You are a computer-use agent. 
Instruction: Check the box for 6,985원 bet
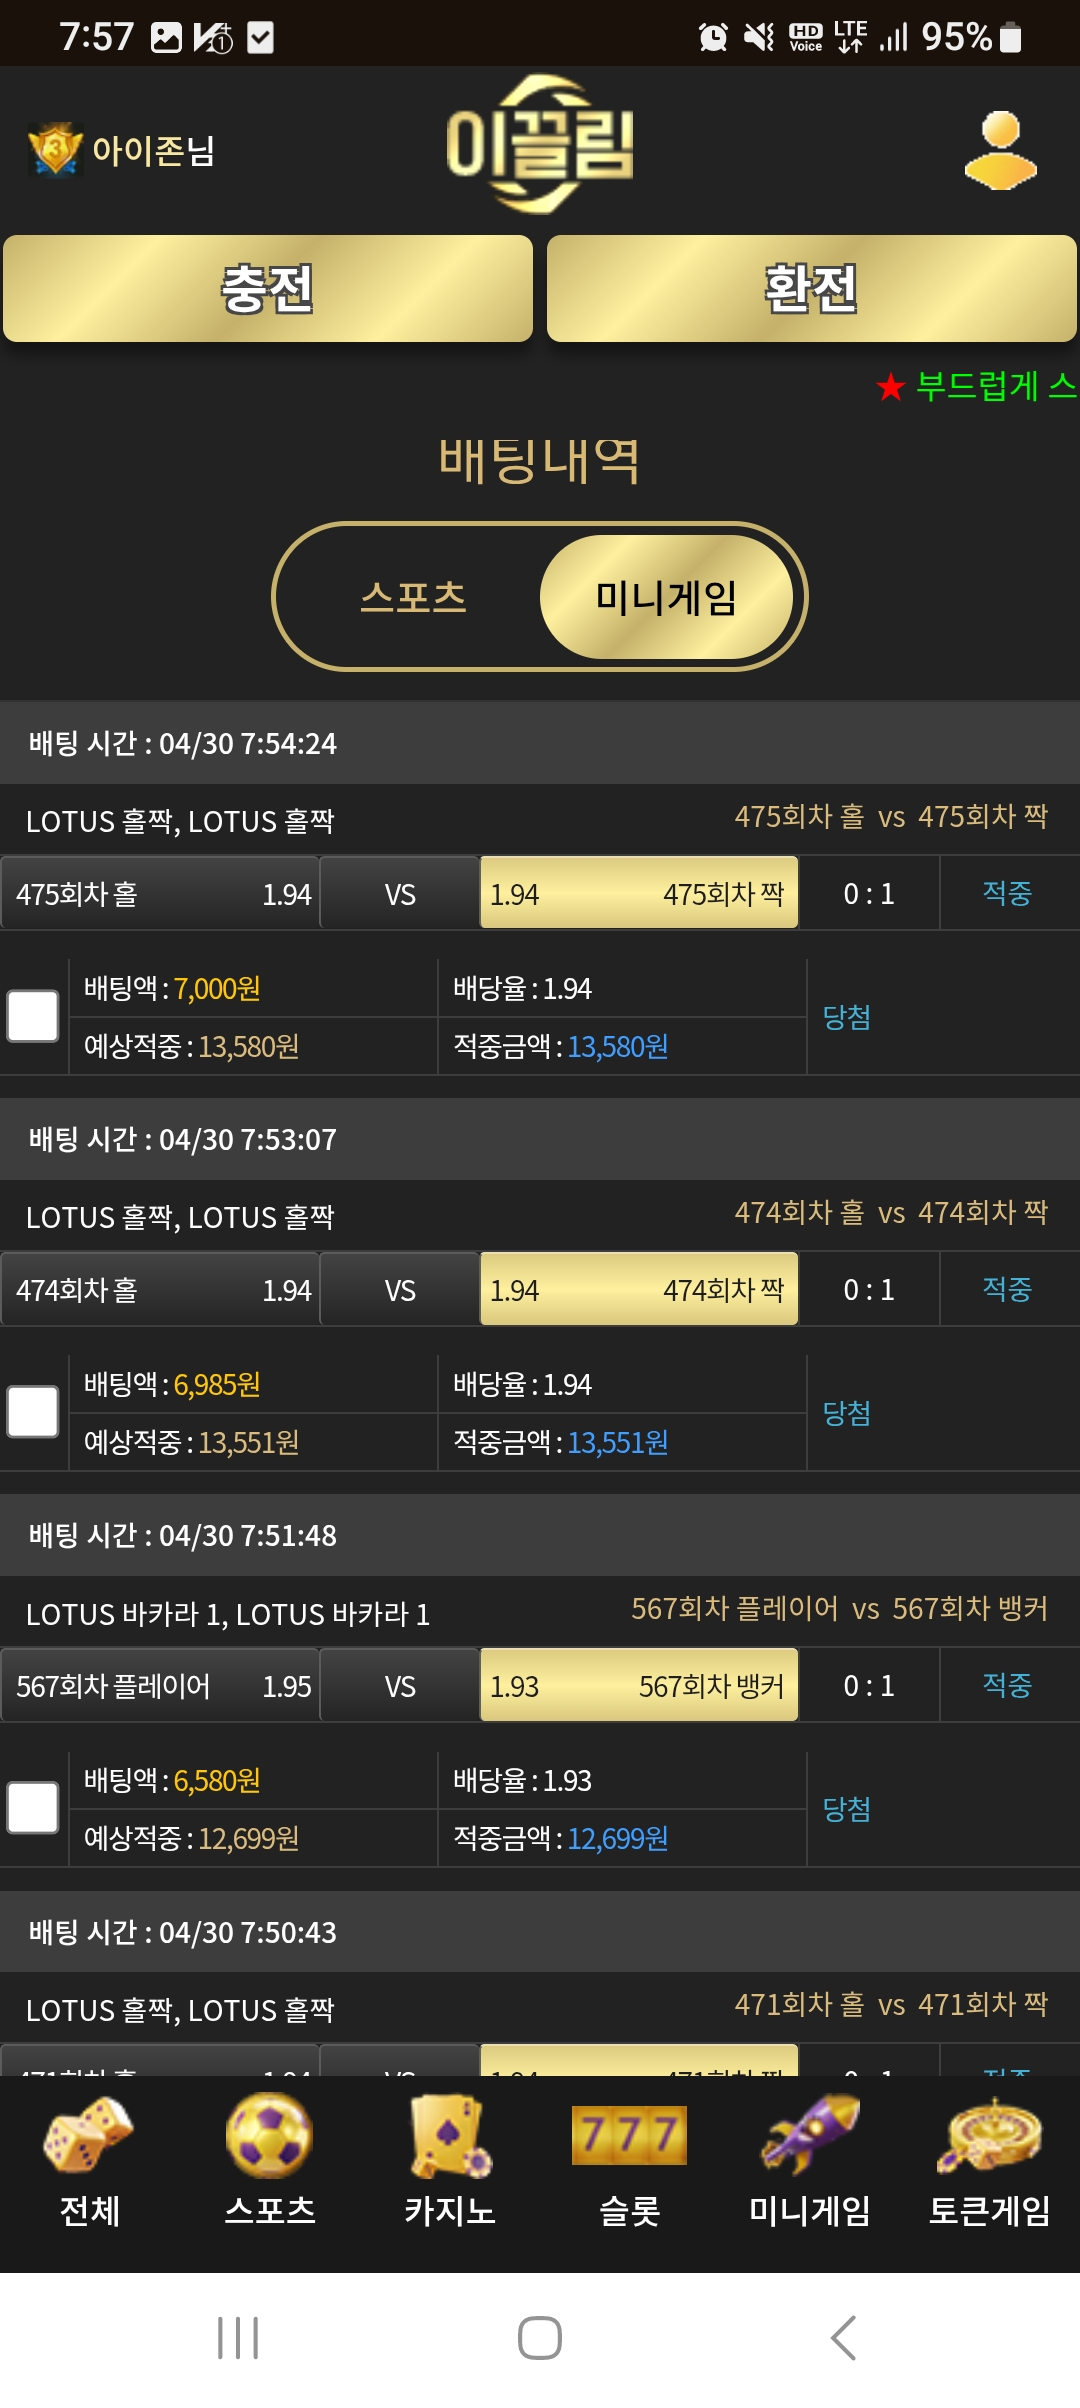[x=33, y=1412]
